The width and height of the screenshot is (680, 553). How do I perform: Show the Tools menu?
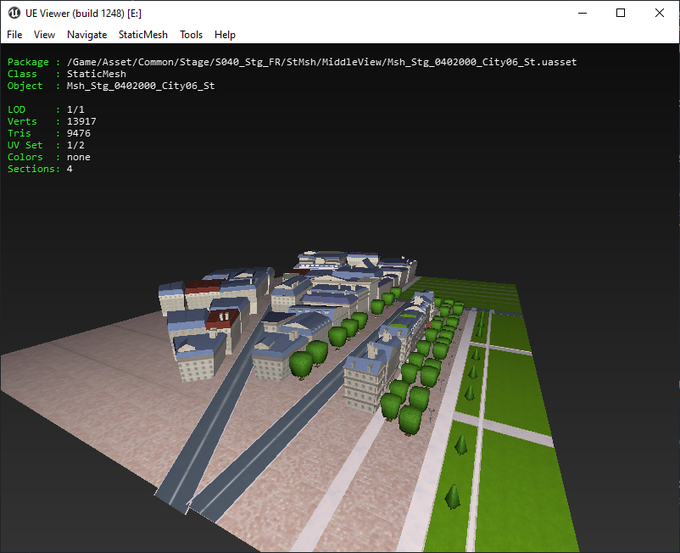pyautogui.click(x=190, y=34)
